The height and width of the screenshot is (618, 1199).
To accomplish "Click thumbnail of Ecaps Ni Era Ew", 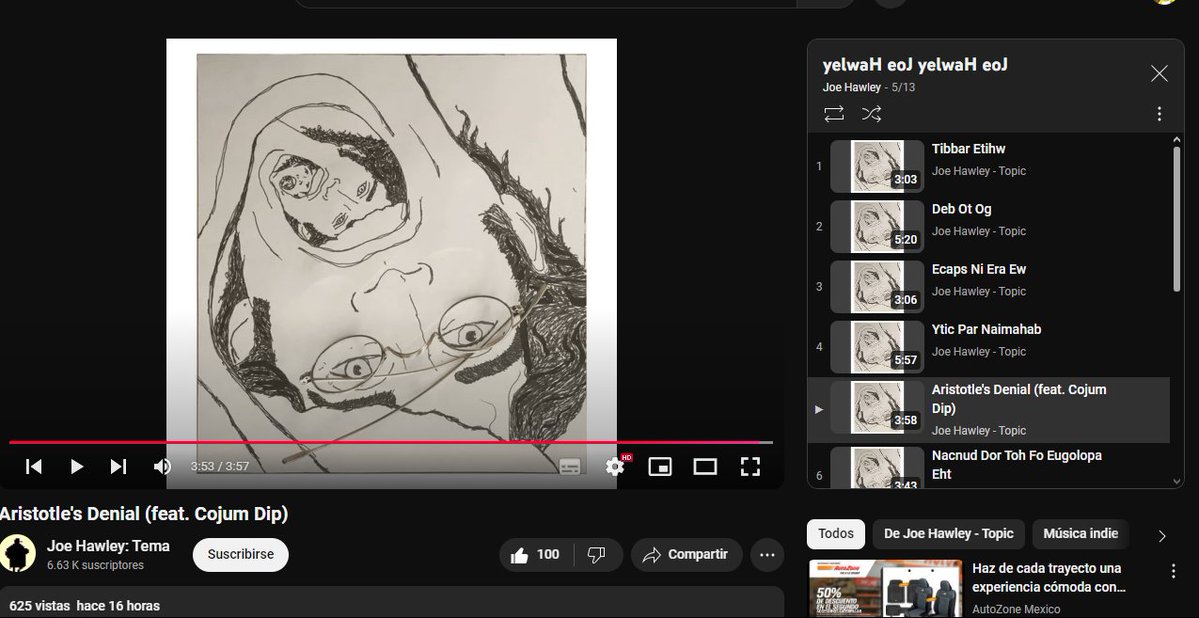I will [877, 287].
